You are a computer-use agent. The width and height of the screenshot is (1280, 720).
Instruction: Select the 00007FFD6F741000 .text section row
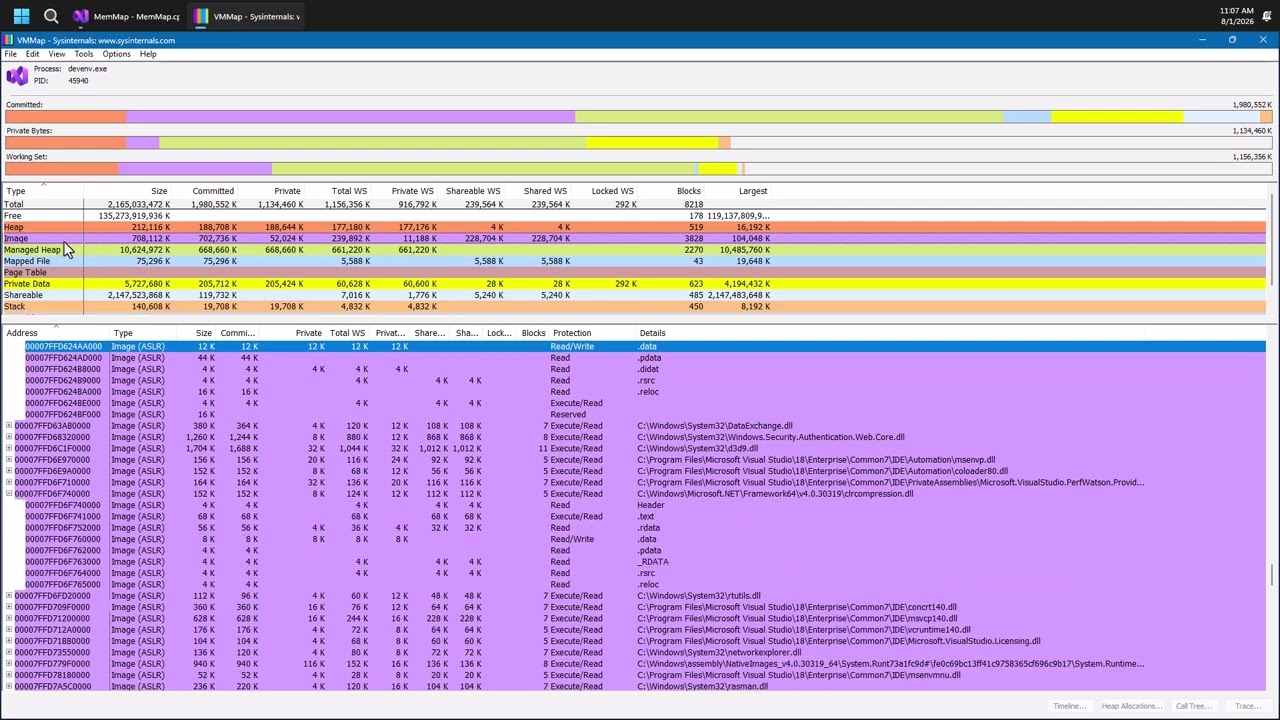635,517
